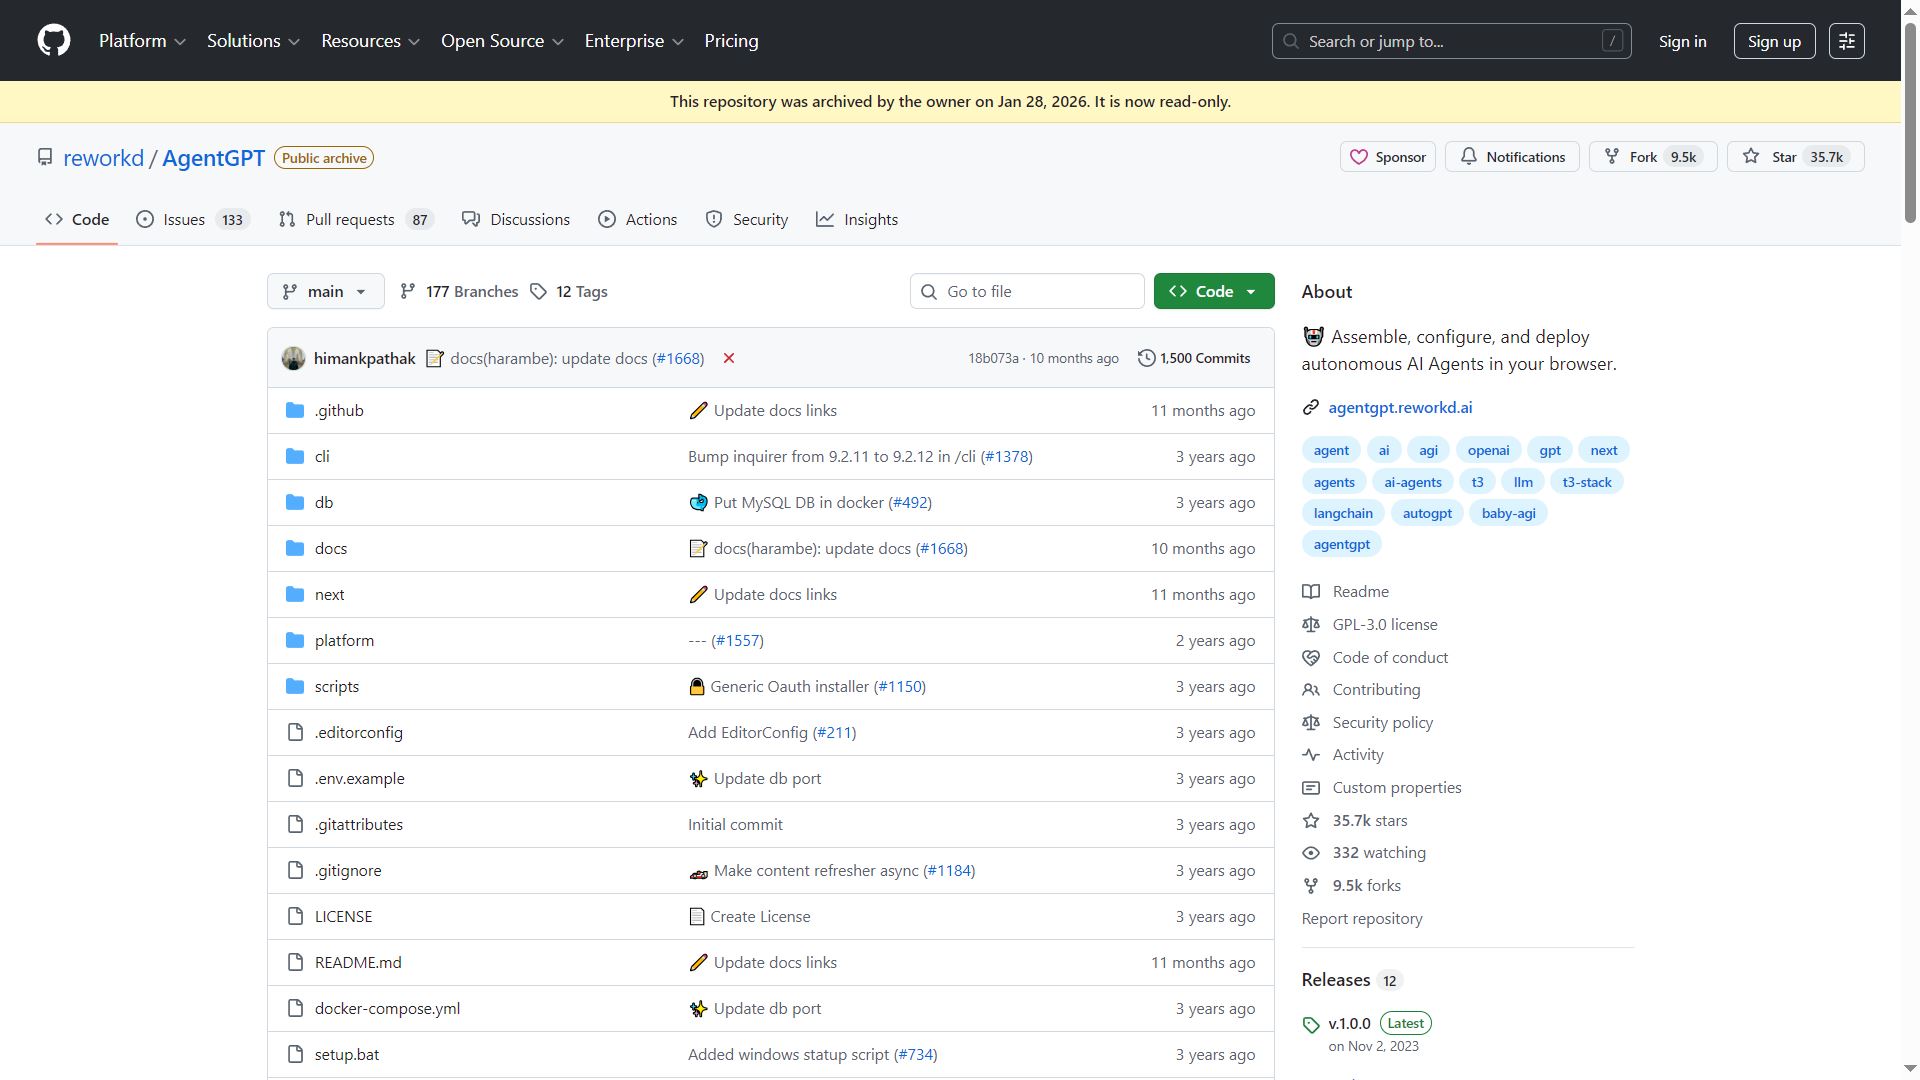Click the tags icon next to 12 Tags

tap(539, 291)
